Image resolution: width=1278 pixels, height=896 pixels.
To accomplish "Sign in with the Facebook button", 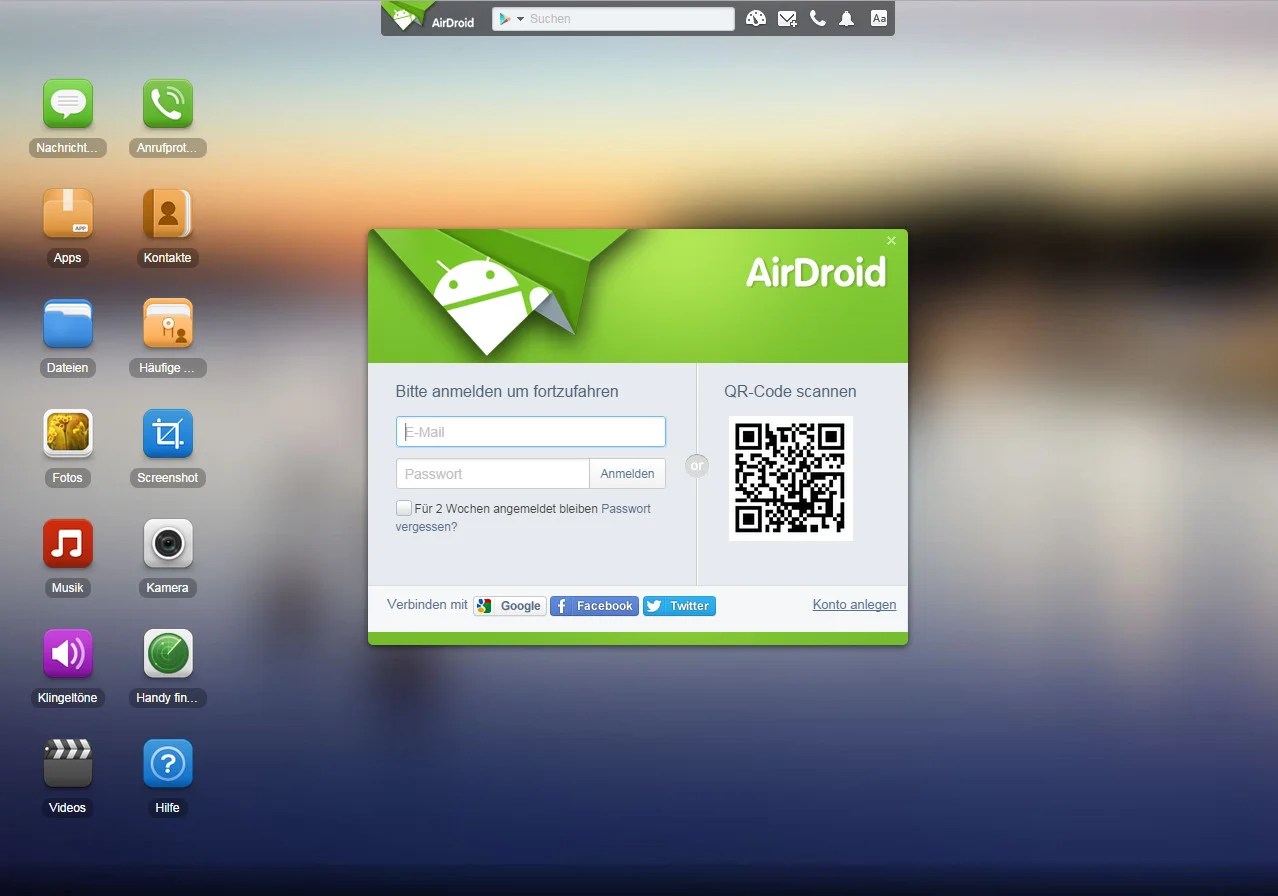I will coord(594,605).
